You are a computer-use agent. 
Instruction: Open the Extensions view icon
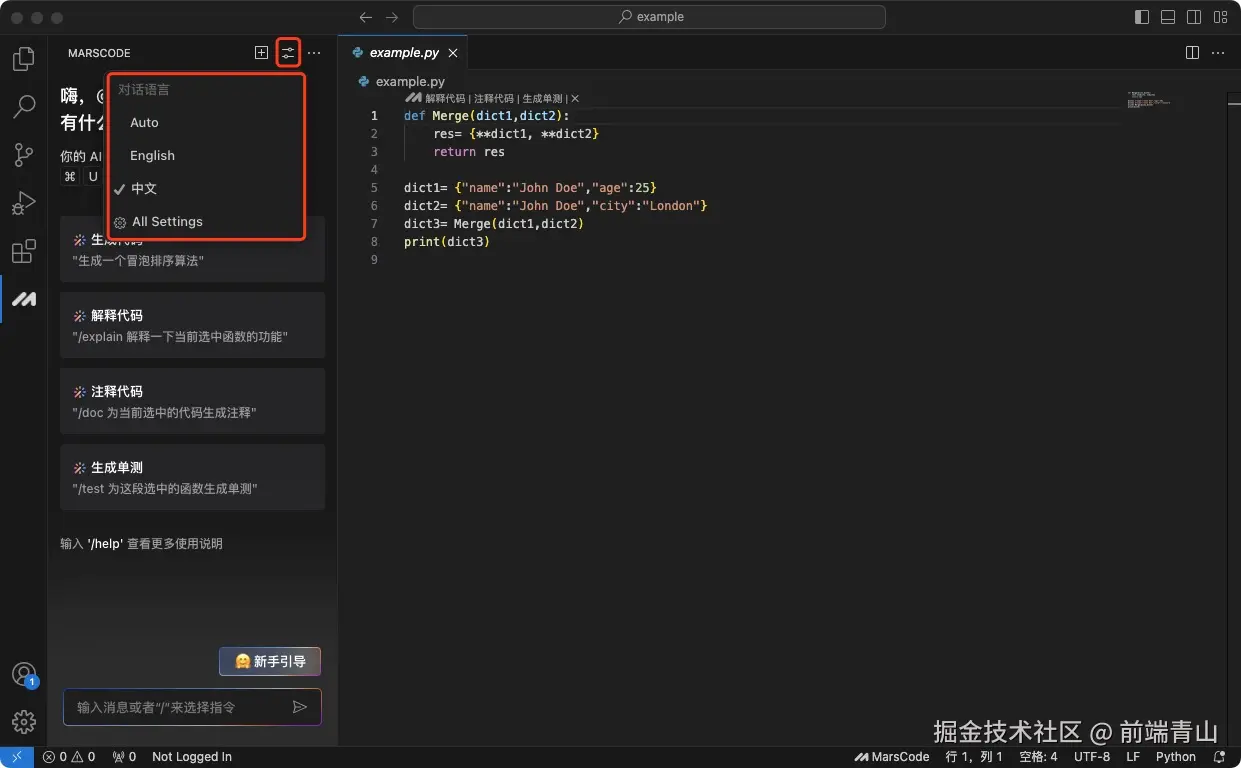point(24,251)
